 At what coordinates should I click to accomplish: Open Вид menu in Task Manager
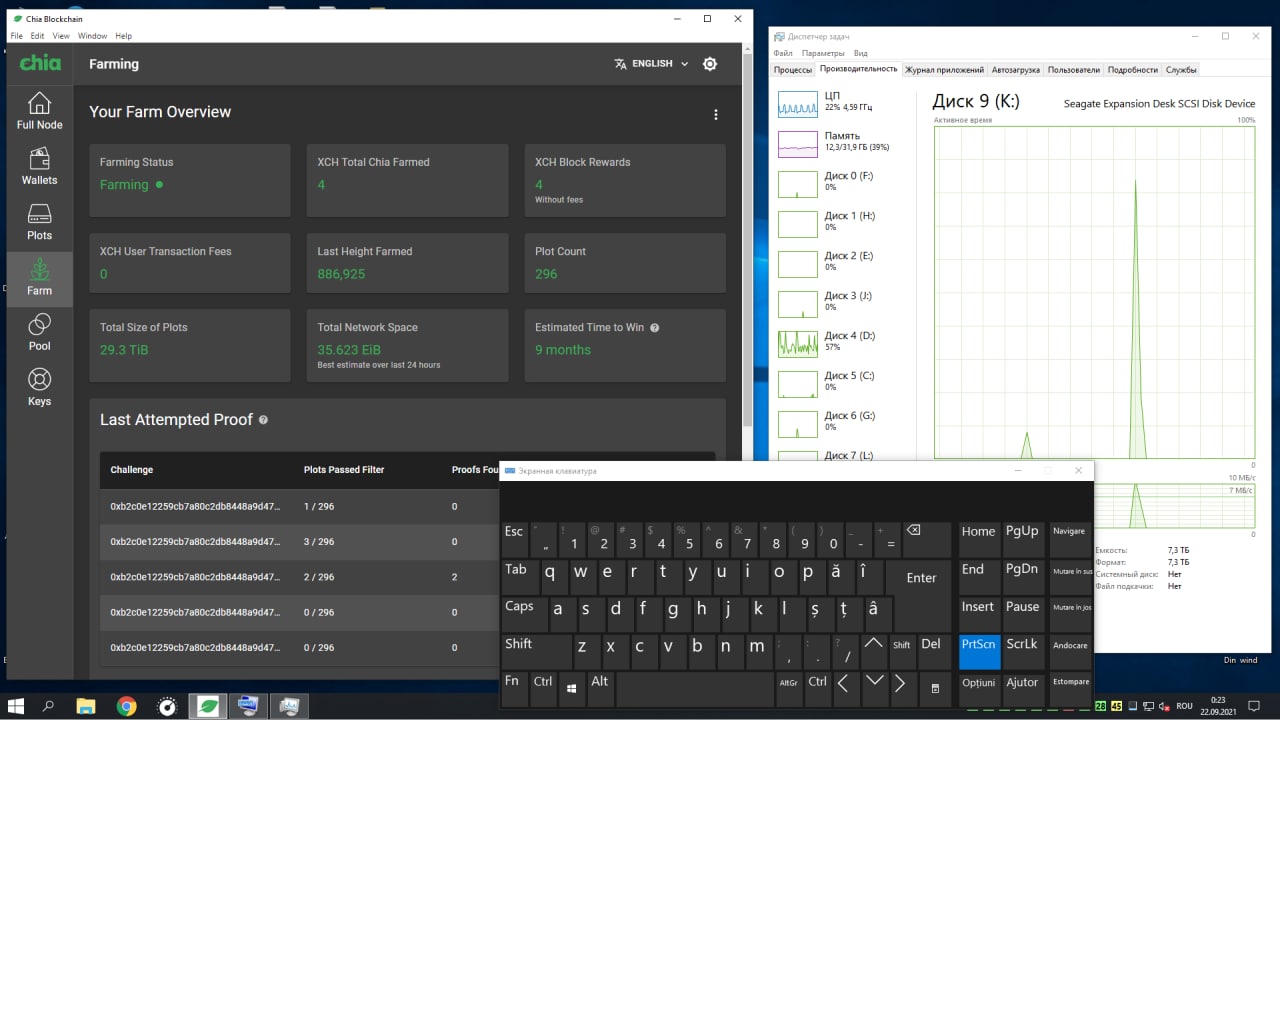861,53
